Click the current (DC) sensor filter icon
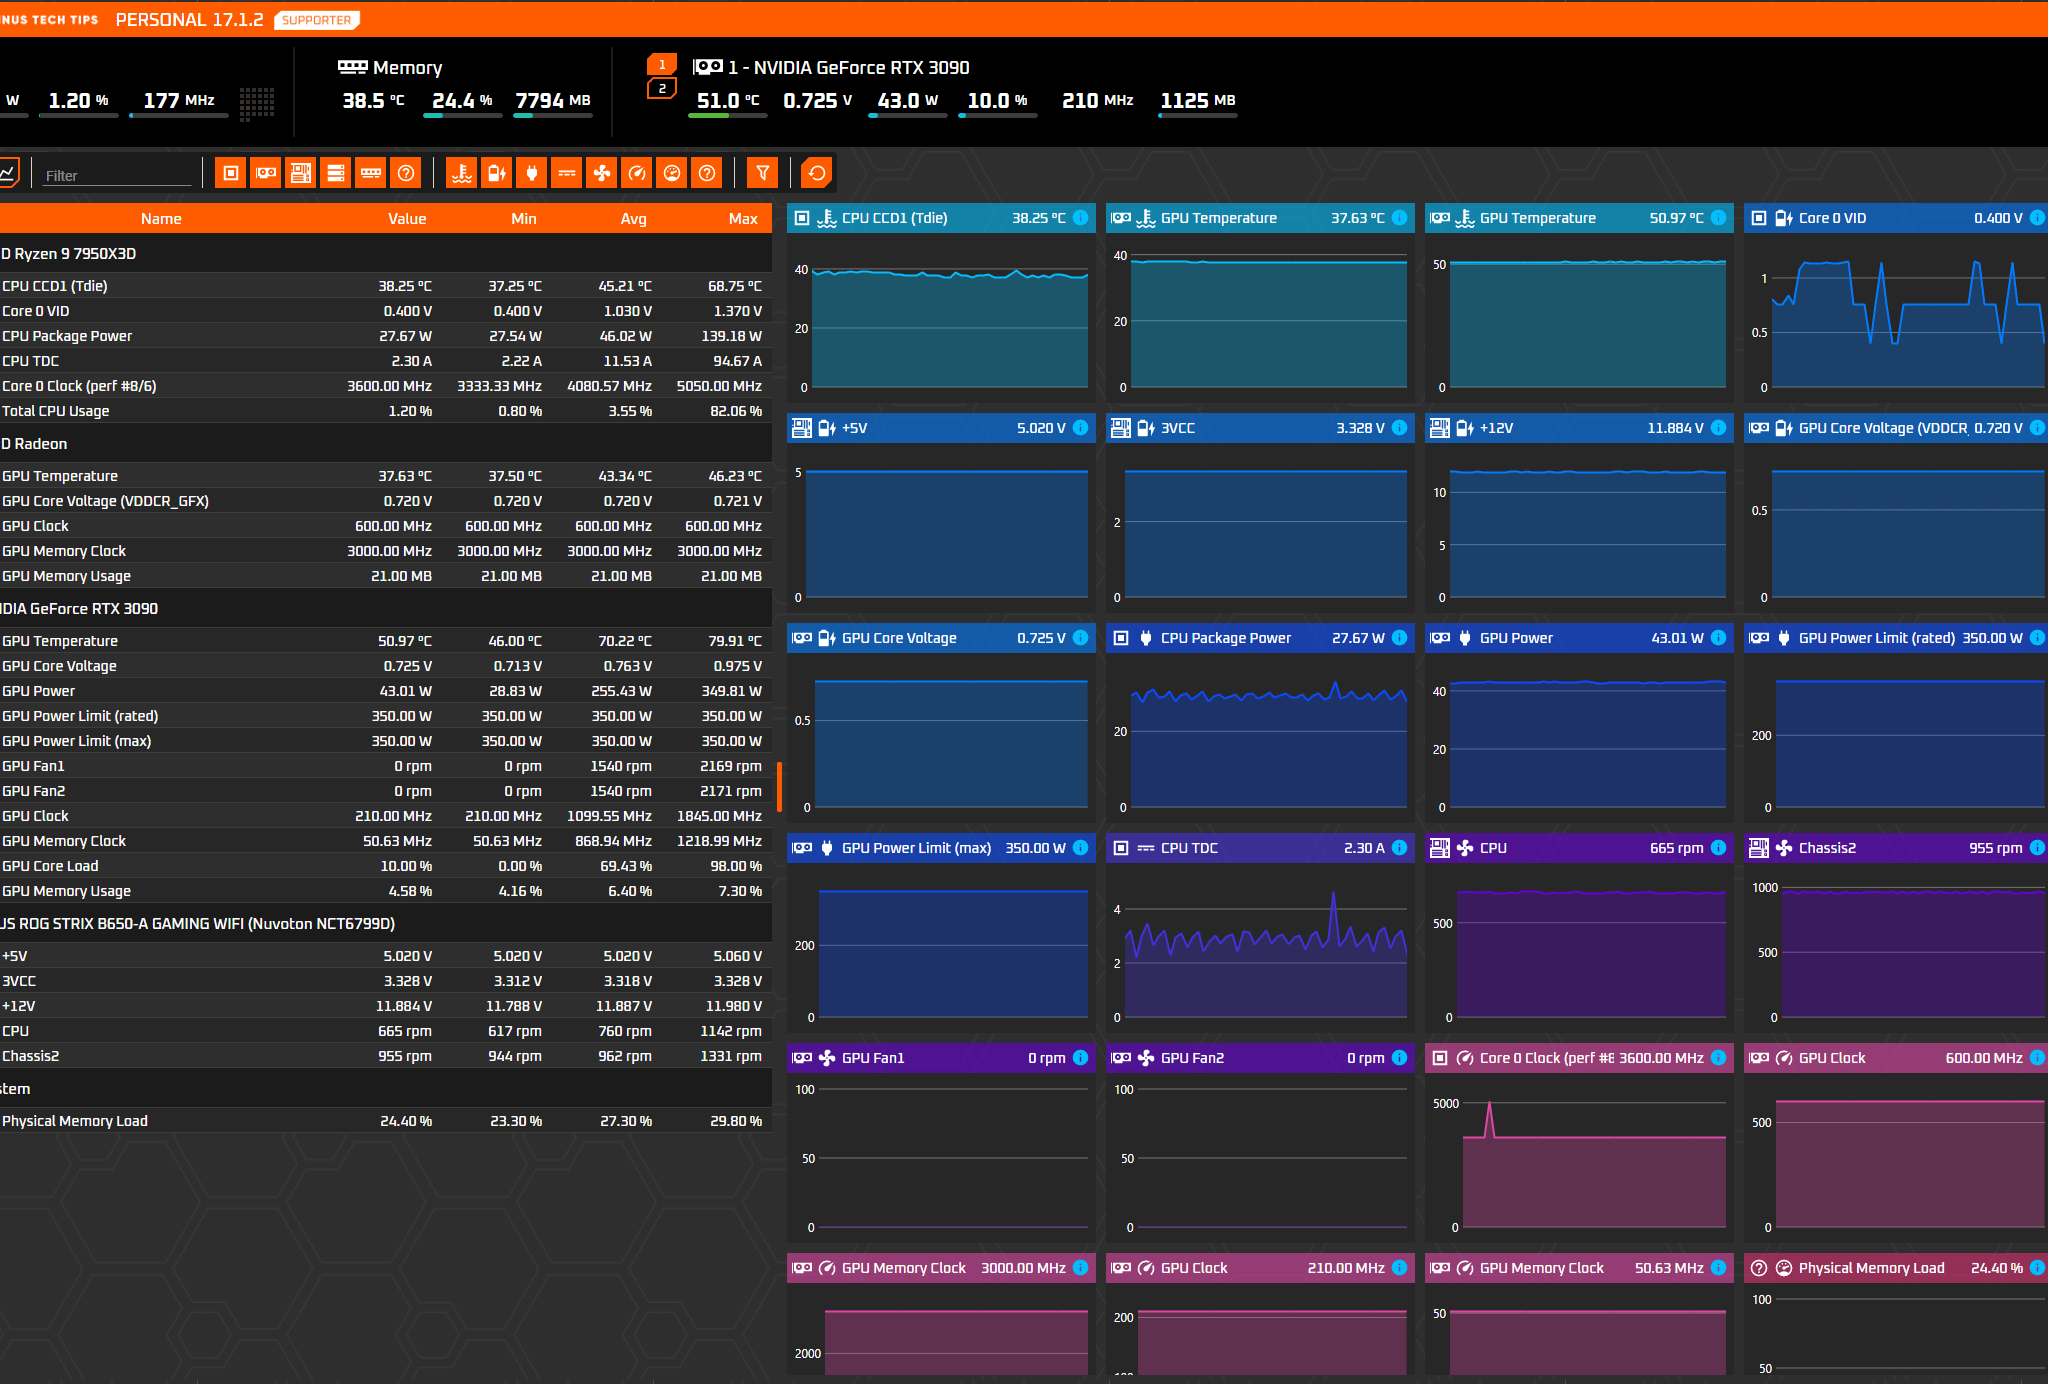Image resolution: width=2048 pixels, height=1384 pixels. pyautogui.click(x=566, y=173)
